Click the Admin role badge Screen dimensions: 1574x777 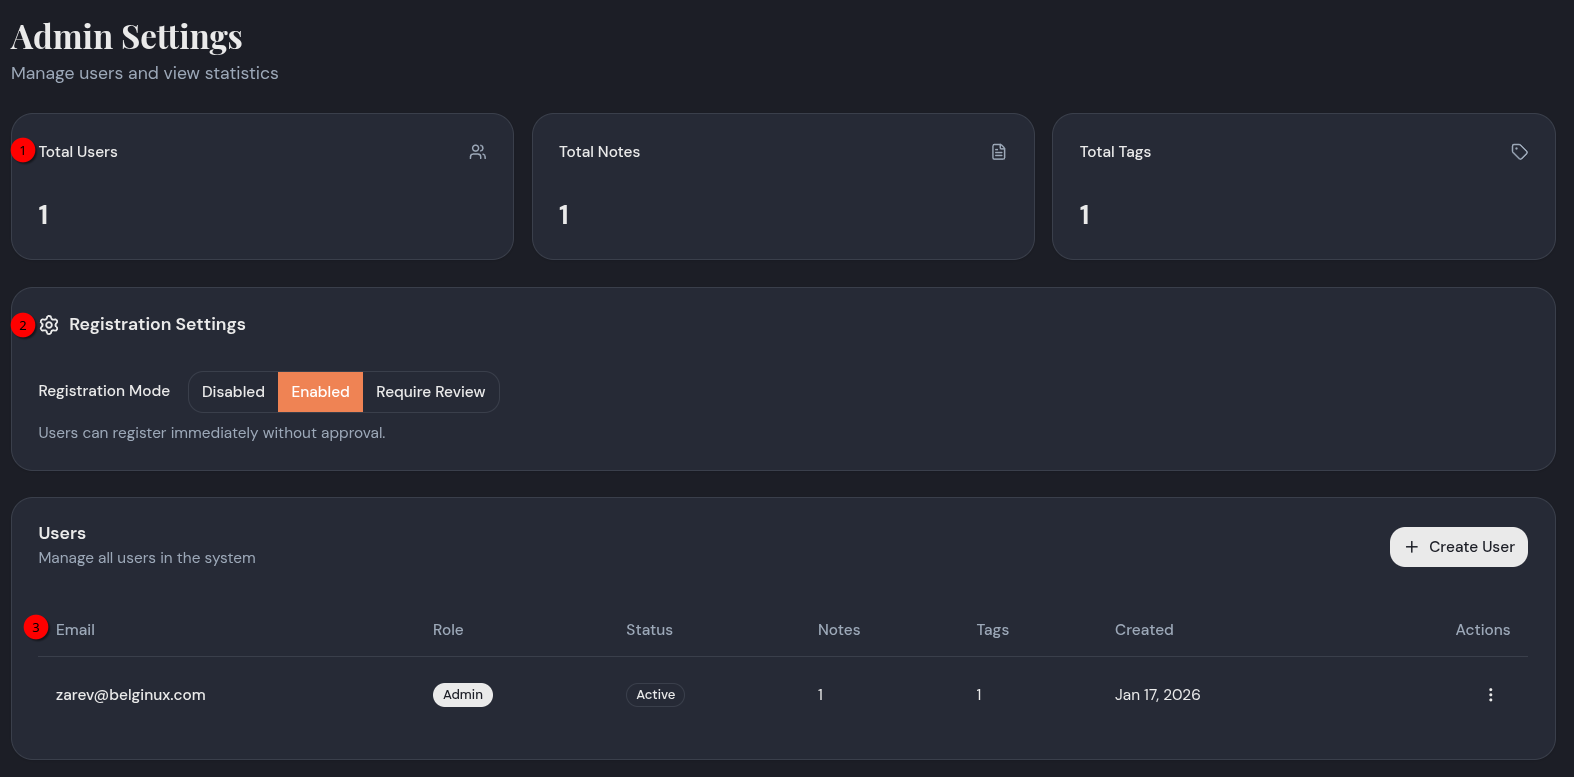pos(463,695)
